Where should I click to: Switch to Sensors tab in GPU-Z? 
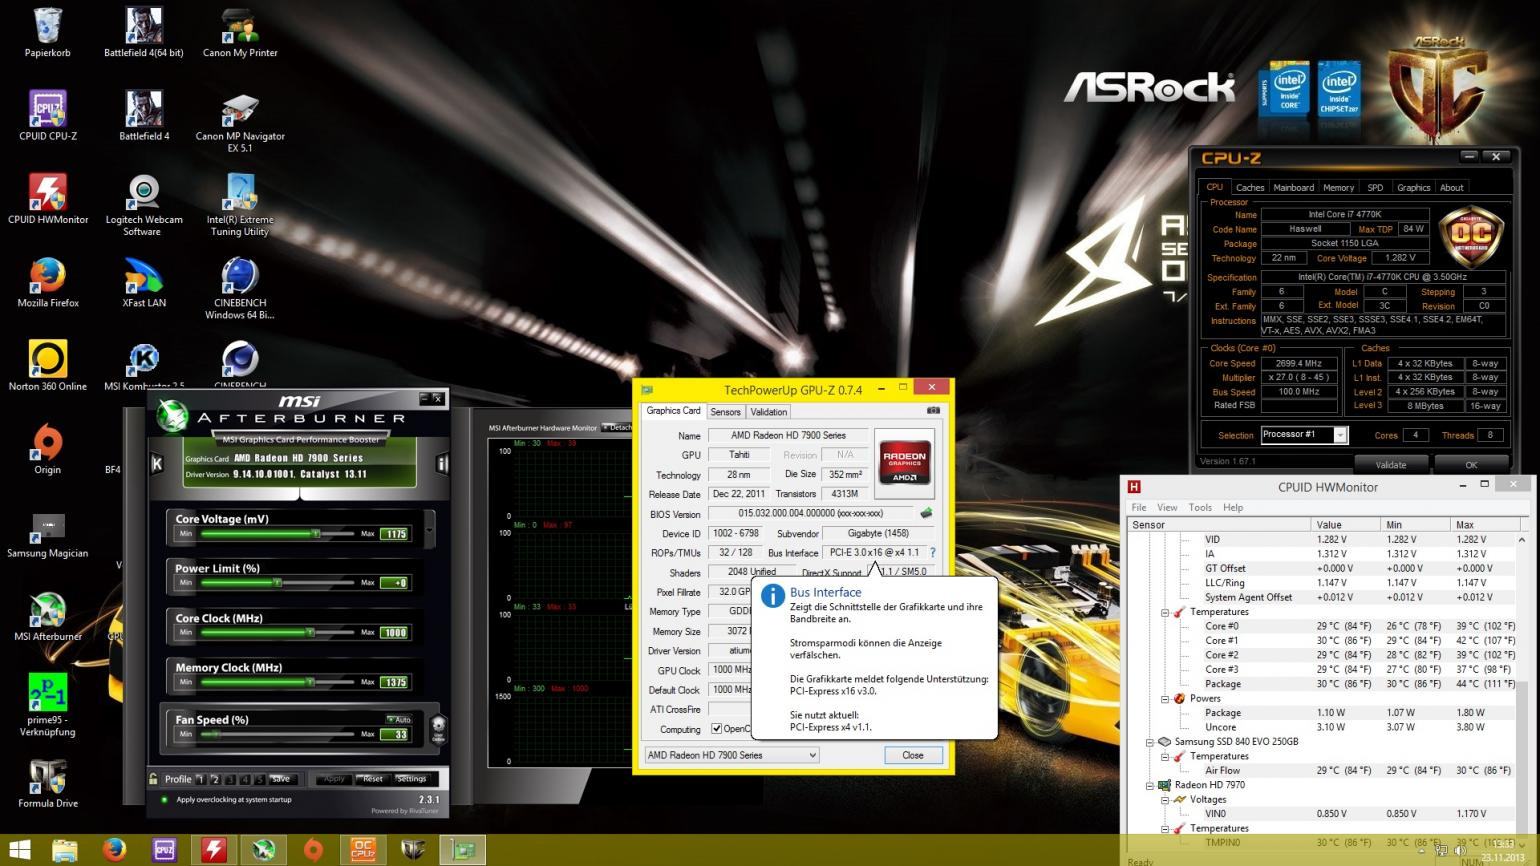coord(726,412)
